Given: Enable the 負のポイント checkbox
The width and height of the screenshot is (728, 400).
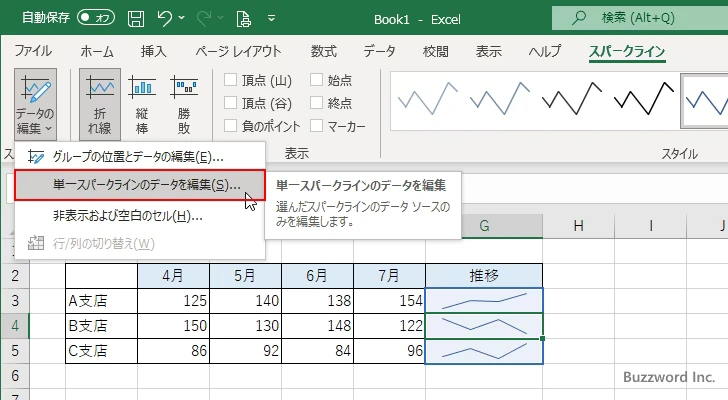Looking at the screenshot, I should click(230, 125).
